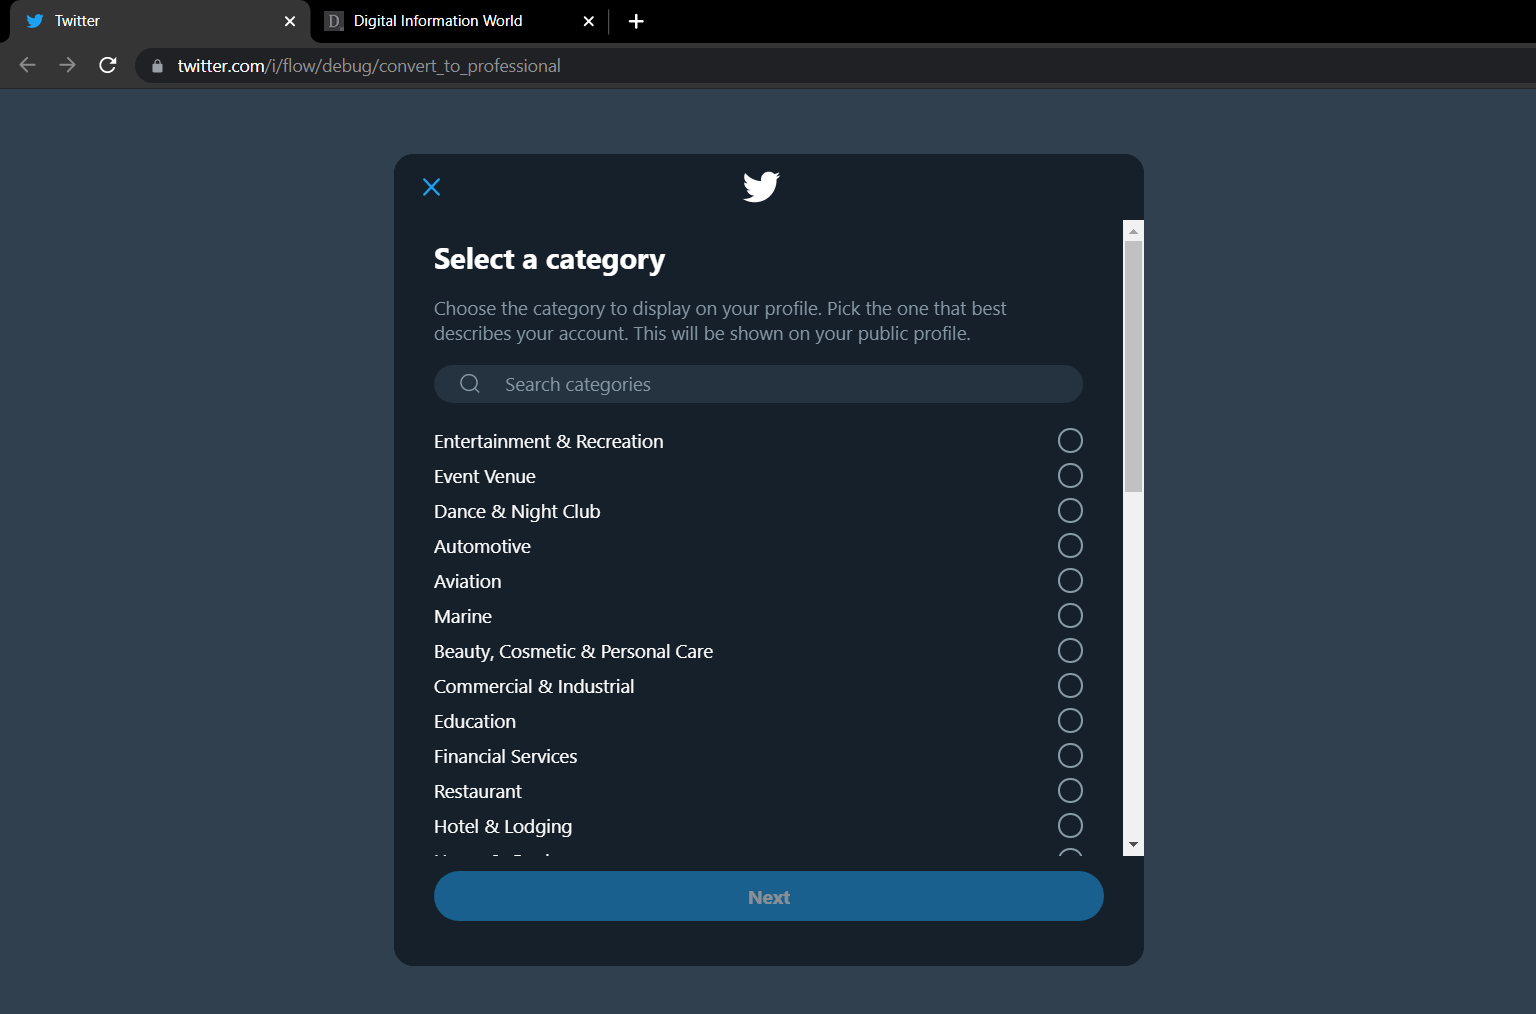Click the search magnifier icon
This screenshot has width=1536, height=1014.
[469, 384]
